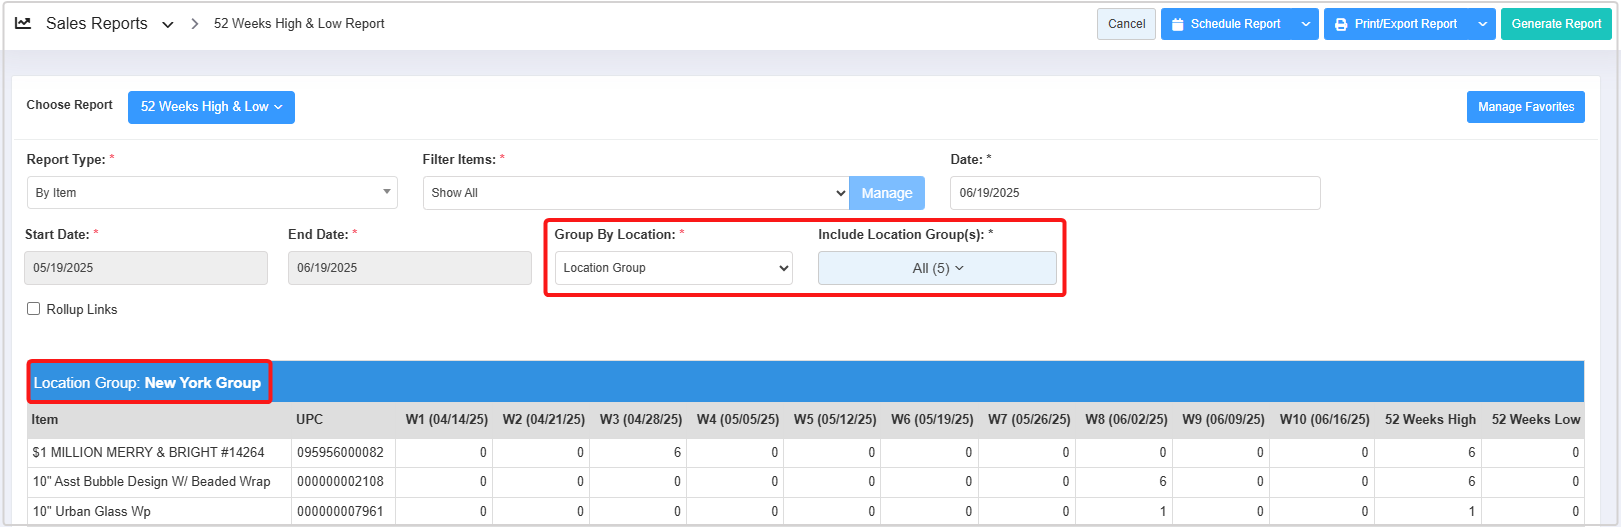The width and height of the screenshot is (1621, 527).
Task: Click the Print/Export Report button
Action: click(1397, 24)
